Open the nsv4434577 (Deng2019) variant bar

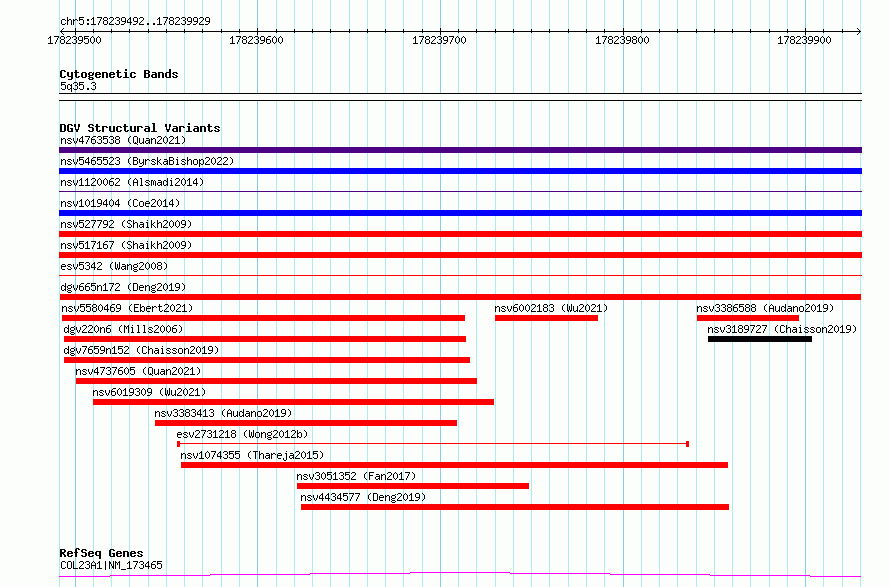[515, 507]
